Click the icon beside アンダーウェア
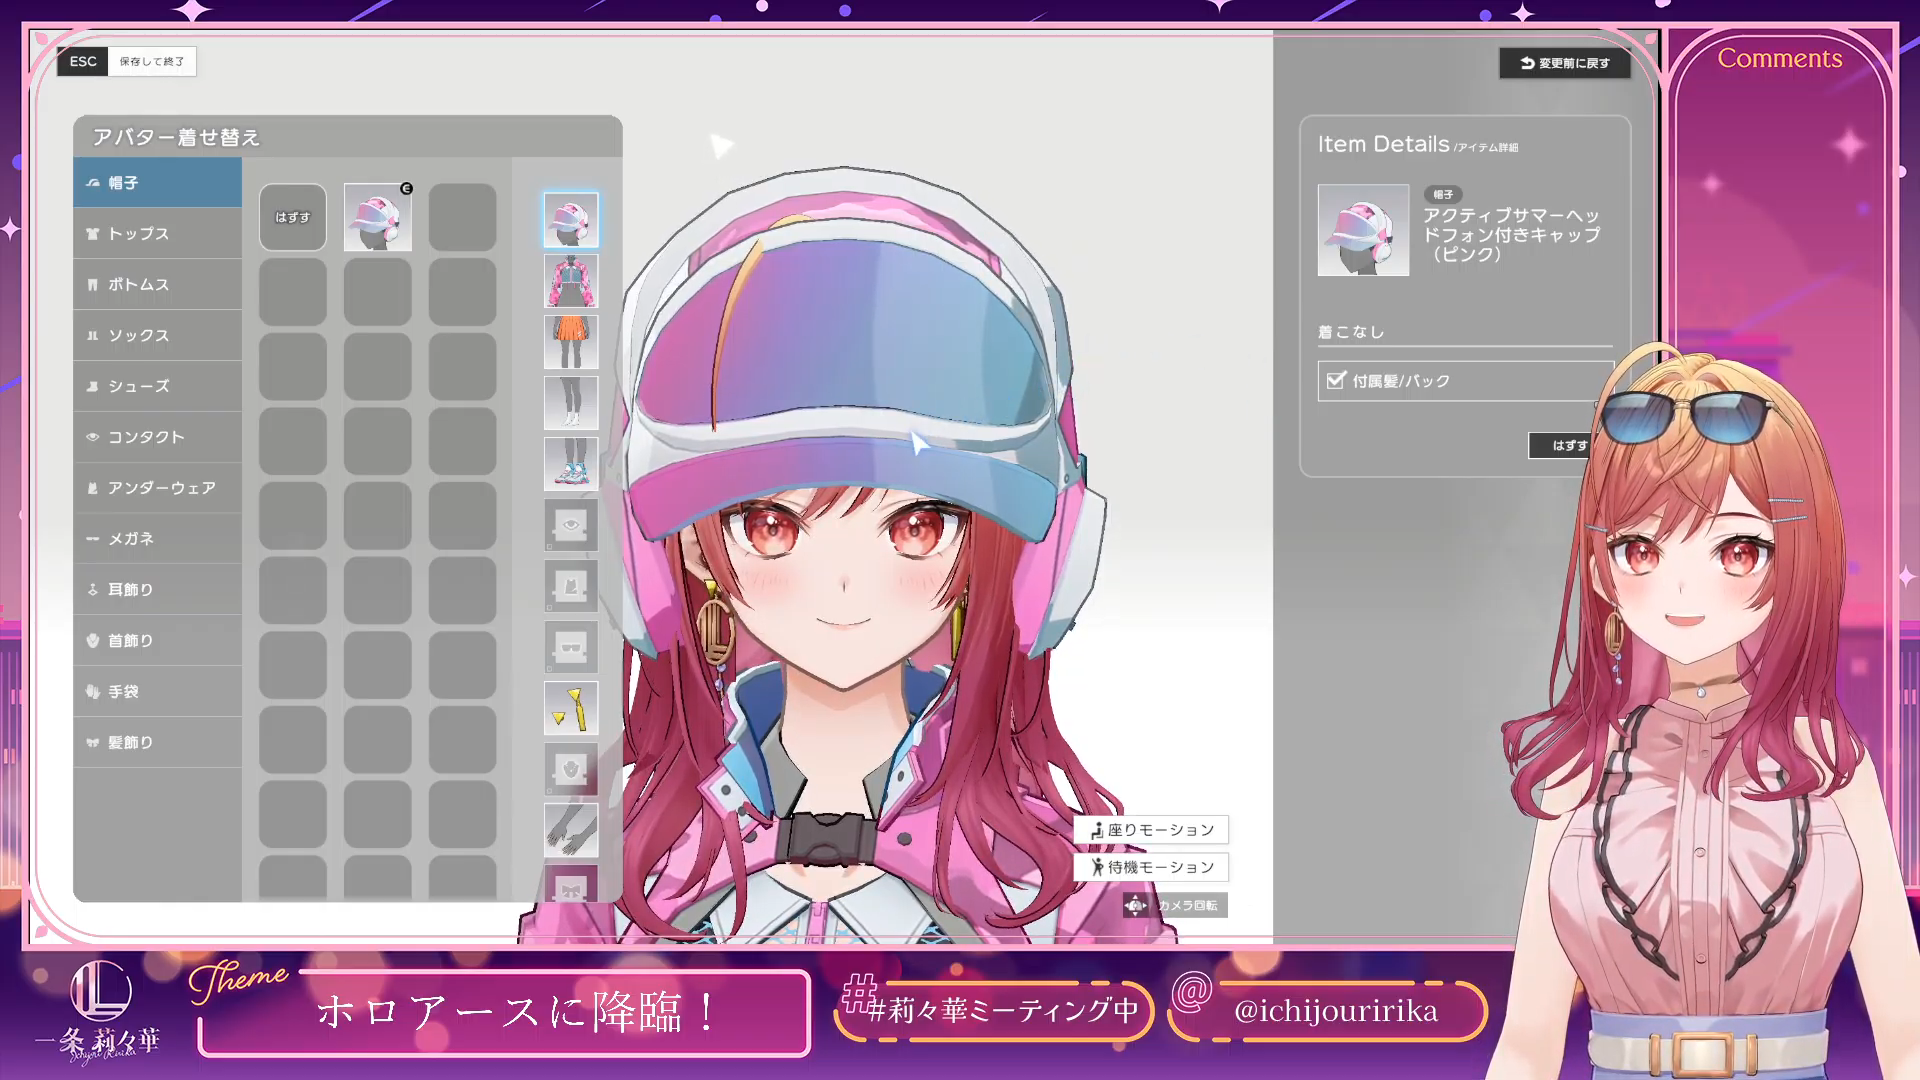Viewport: 1920px width, 1080px height. coord(93,488)
